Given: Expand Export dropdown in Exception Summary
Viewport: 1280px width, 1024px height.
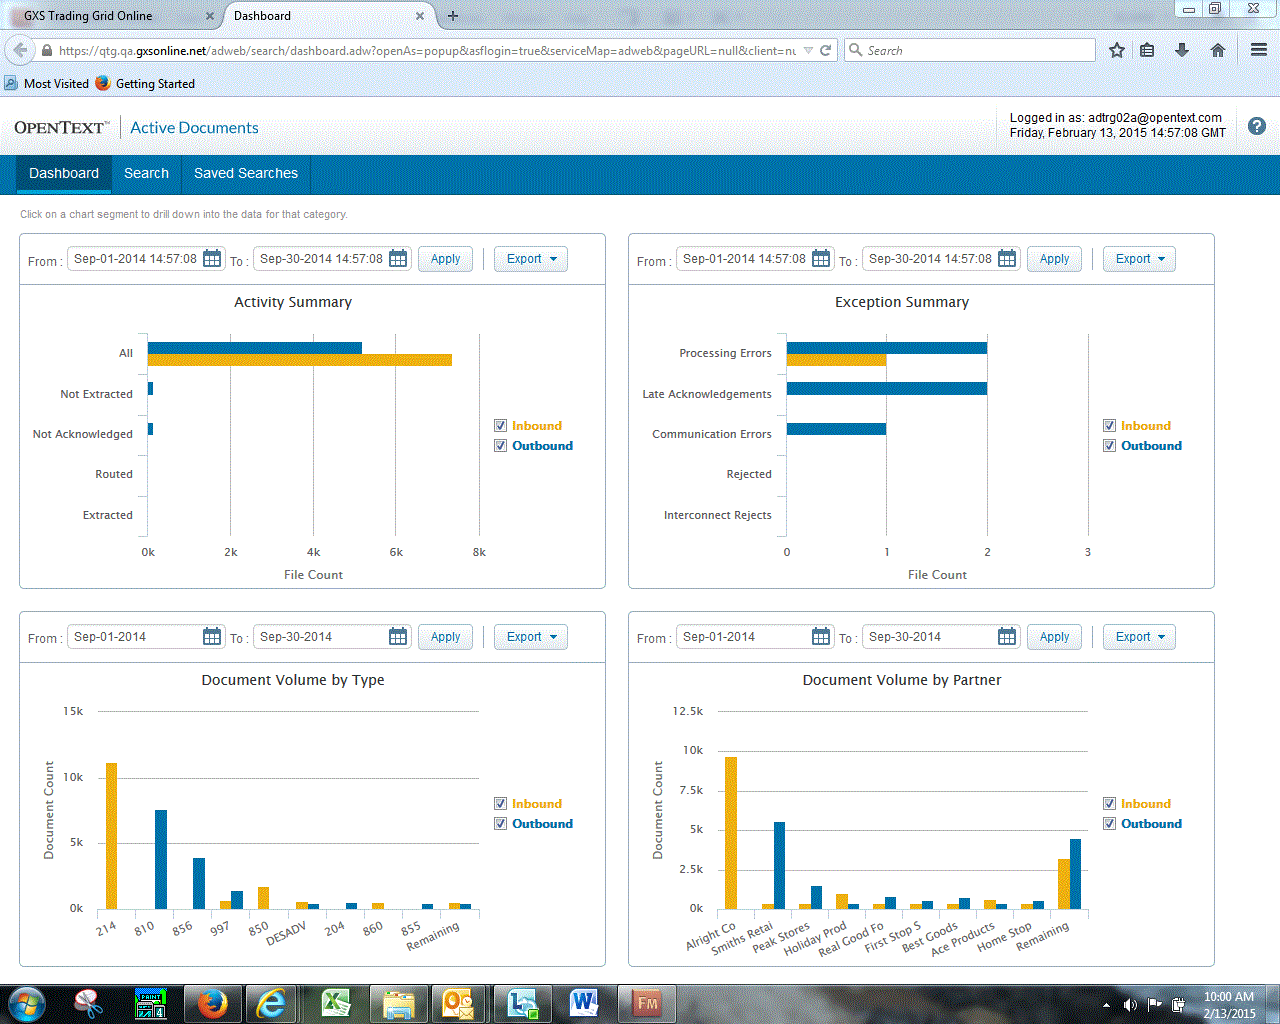Looking at the screenshot, I should [1139, 259].
